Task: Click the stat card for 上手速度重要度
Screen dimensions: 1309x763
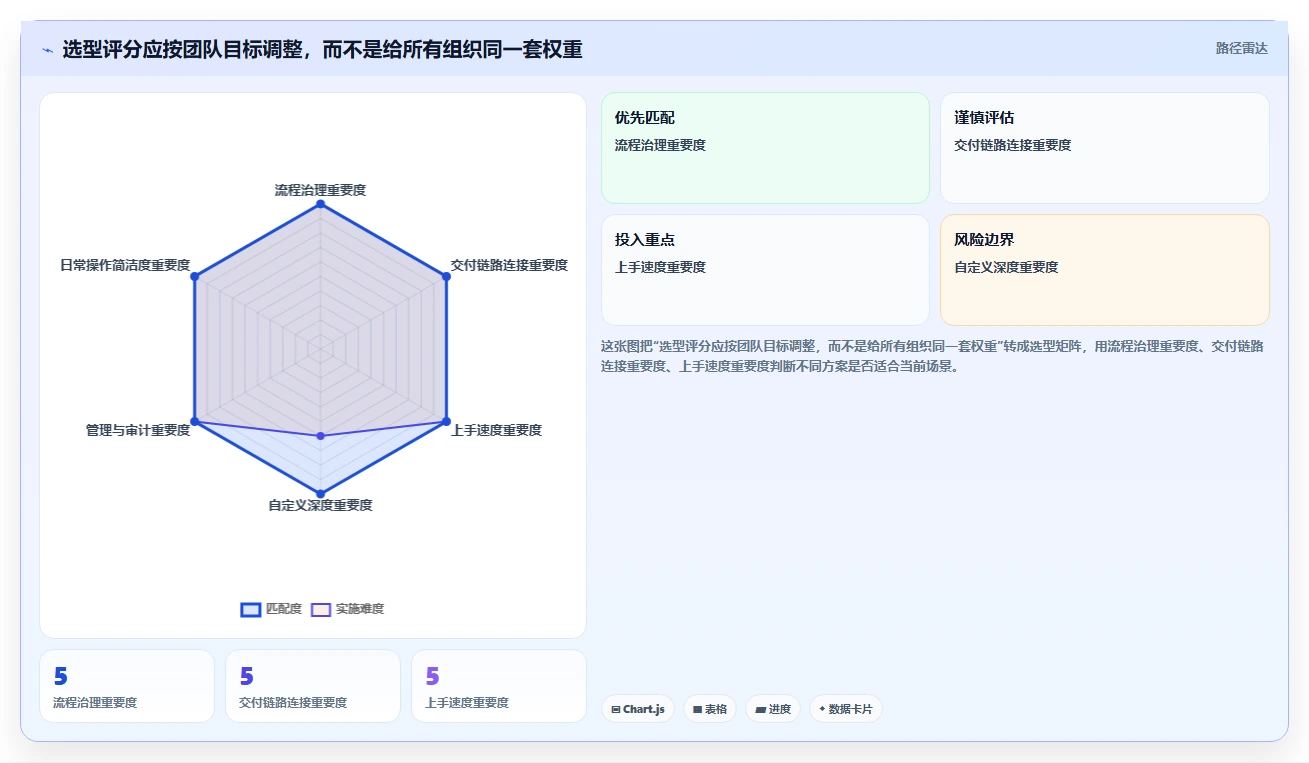Action: point(499,686)
